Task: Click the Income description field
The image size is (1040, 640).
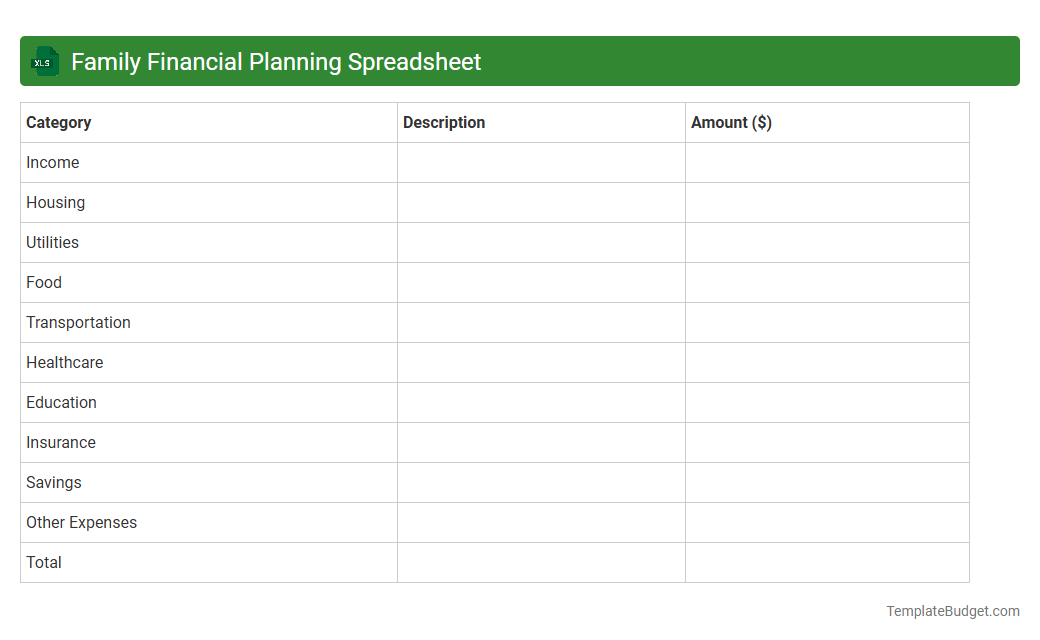Action: pos(541,162)
